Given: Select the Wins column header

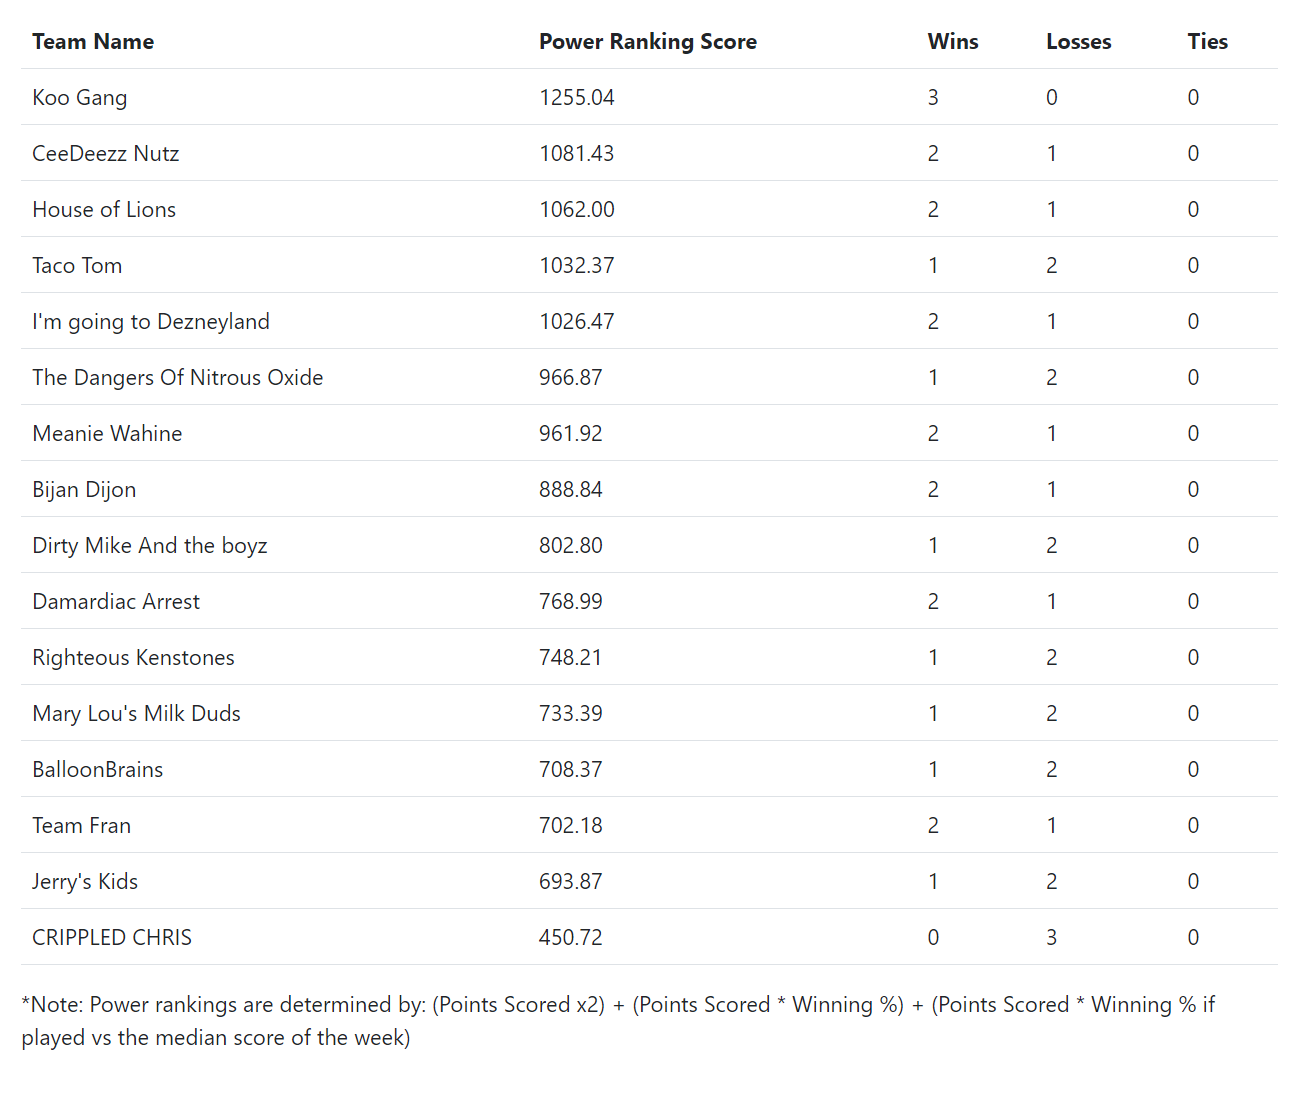Looking at the screenshot, I should (953, 41).
